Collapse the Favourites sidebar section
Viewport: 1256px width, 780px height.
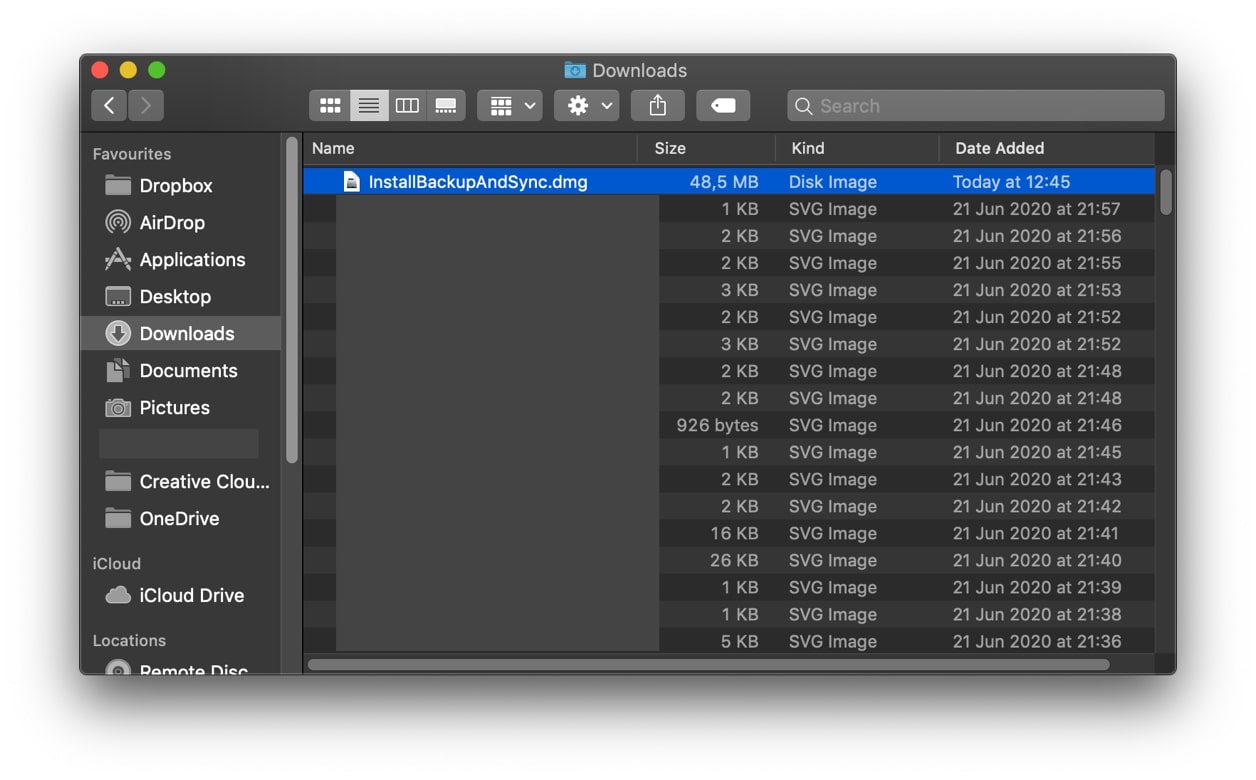coord(131,153)
